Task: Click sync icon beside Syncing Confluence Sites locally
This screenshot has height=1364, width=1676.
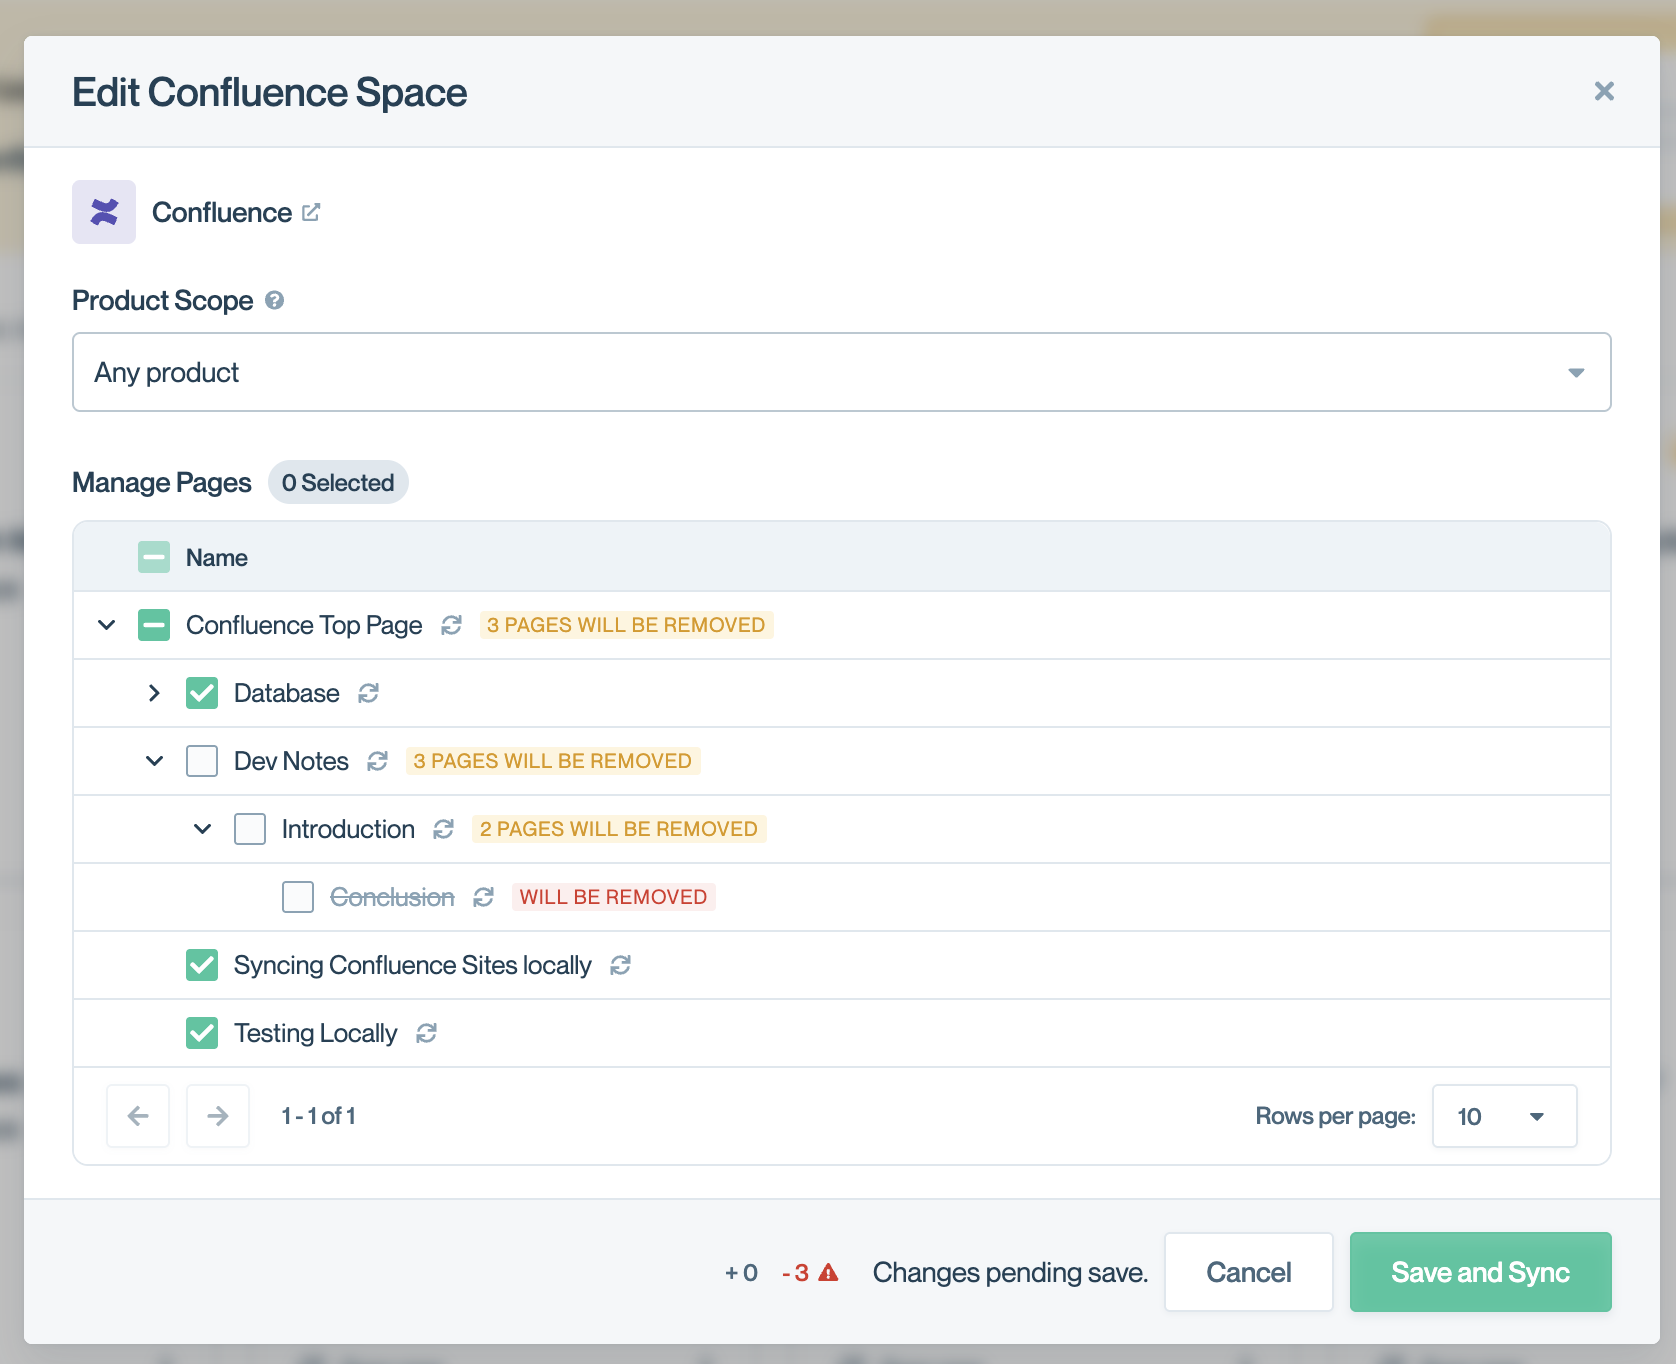Action: coord(621,965)
